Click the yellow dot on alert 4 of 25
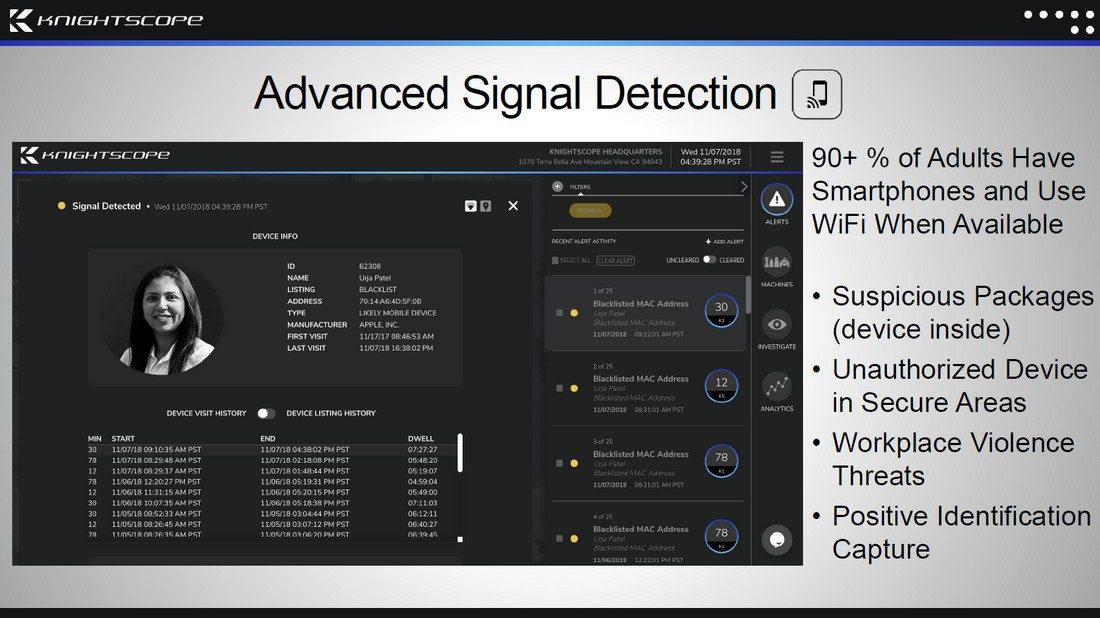The width and height of the screenshot is (1100, 618). click(574, 539)
